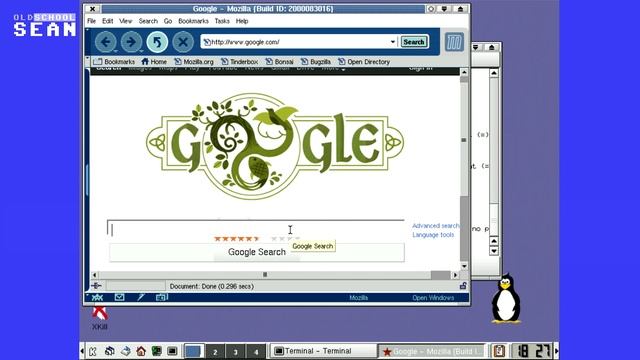Open the Tinderbox bookmark
The image size is (640, 360).
point(240,62)
